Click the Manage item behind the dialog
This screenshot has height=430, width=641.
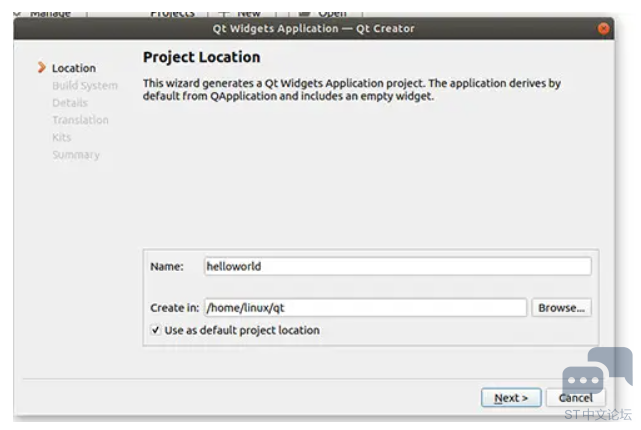click(48, 12)
